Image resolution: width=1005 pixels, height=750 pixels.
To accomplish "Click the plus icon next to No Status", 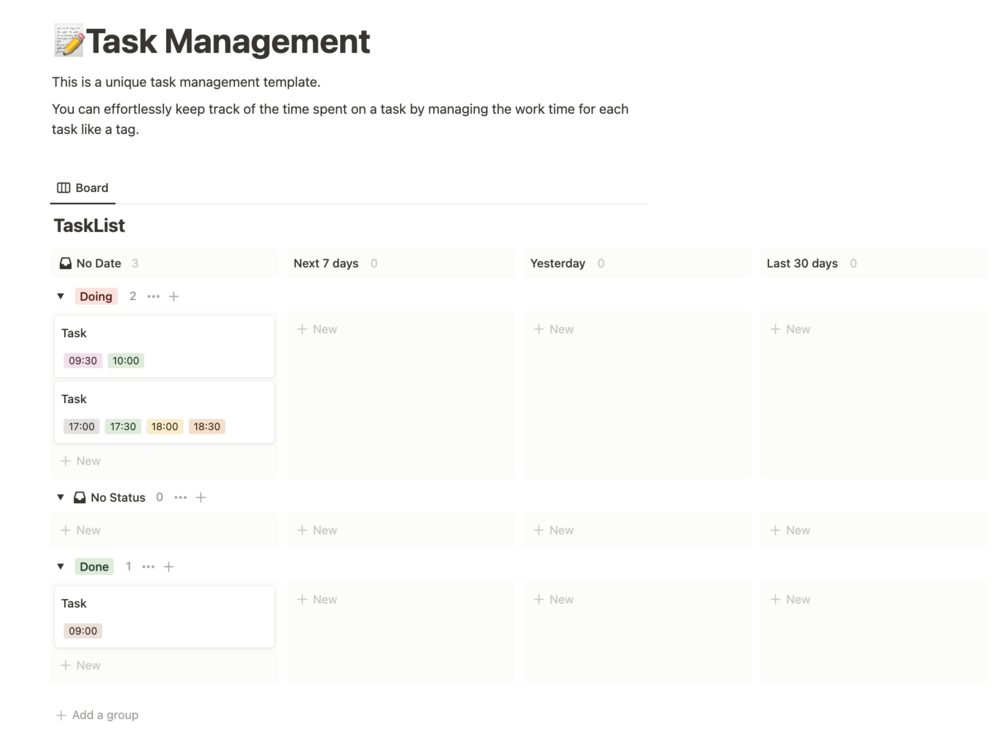I will click(x=201, y=498).
